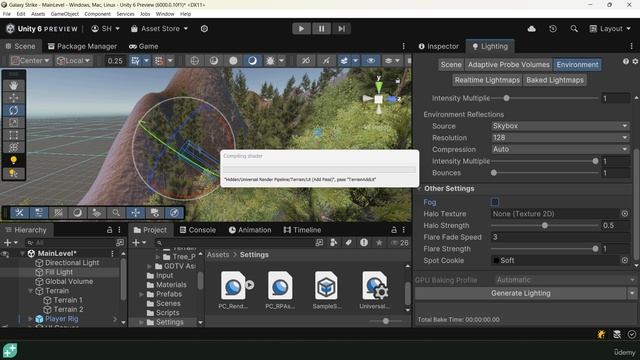Toggle the Hierarchy panel lock
This screenshot has width=640, height=360.
pos(109,230)
